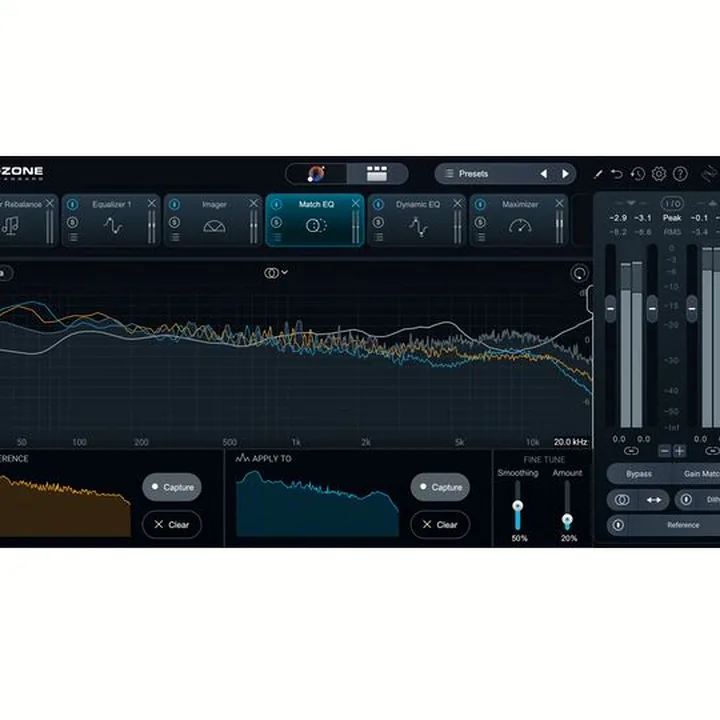
Task: Select the Maximizer module
Action: coord(519,220)
